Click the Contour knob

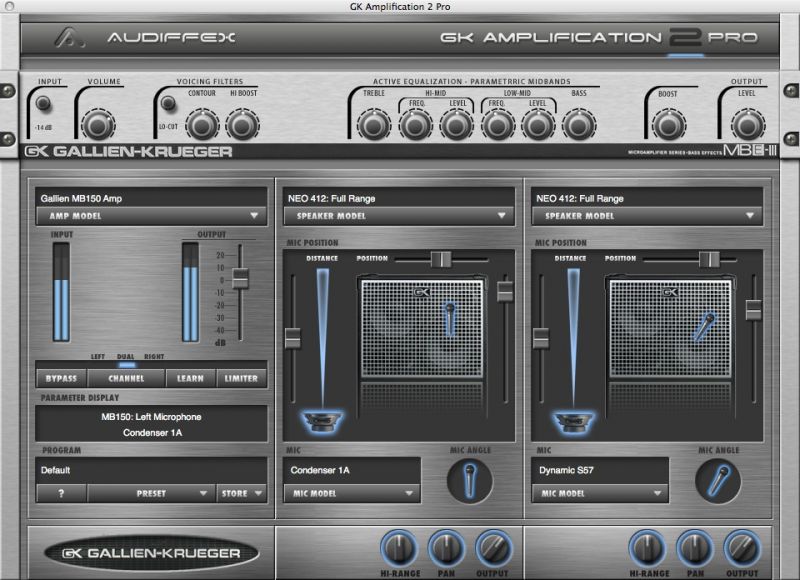pyautogui.click(x=202, y=125)
